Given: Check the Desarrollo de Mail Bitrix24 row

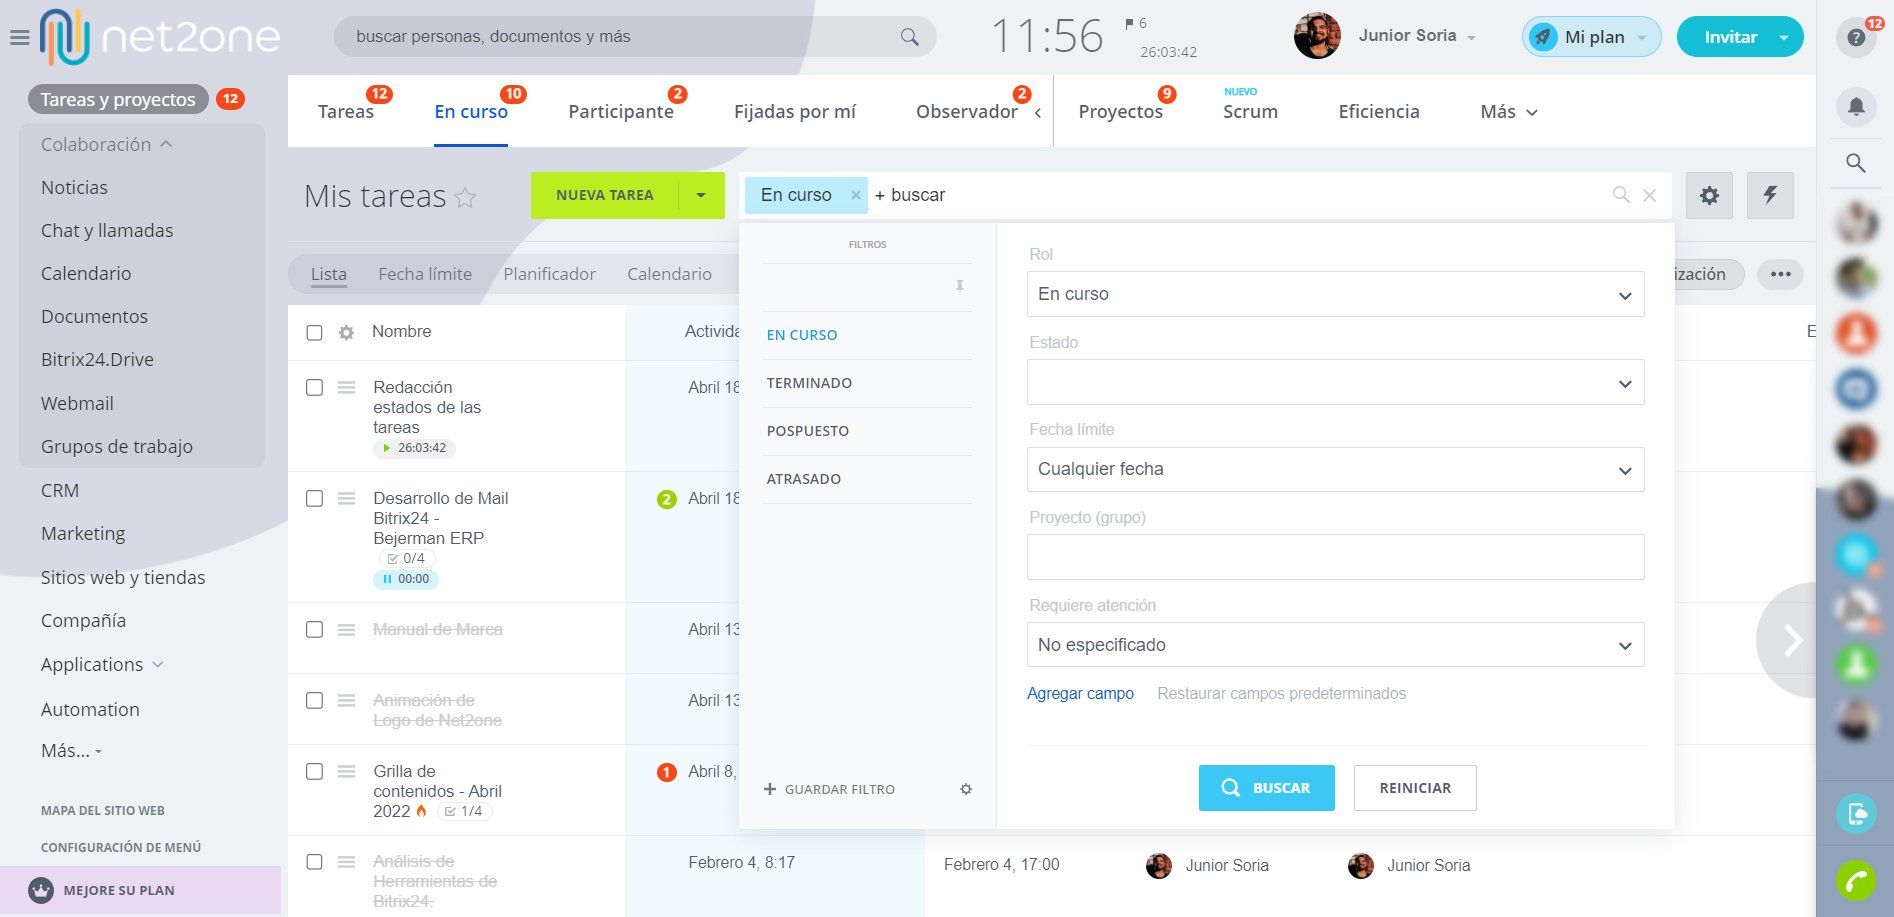Looking at the screenshot, I should (314, 498).
